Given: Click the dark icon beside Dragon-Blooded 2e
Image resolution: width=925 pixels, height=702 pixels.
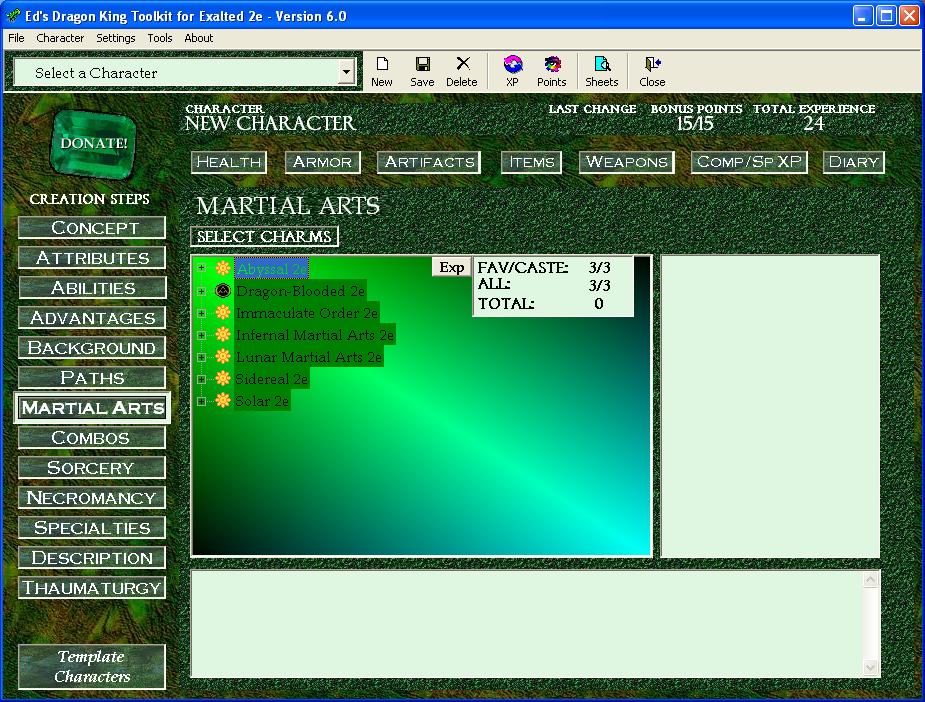Looking at the screenshot, I should point(223,290).
